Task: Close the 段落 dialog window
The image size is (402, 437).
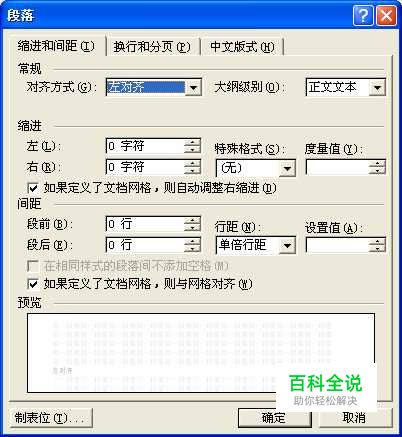Action: pos(386,16)
